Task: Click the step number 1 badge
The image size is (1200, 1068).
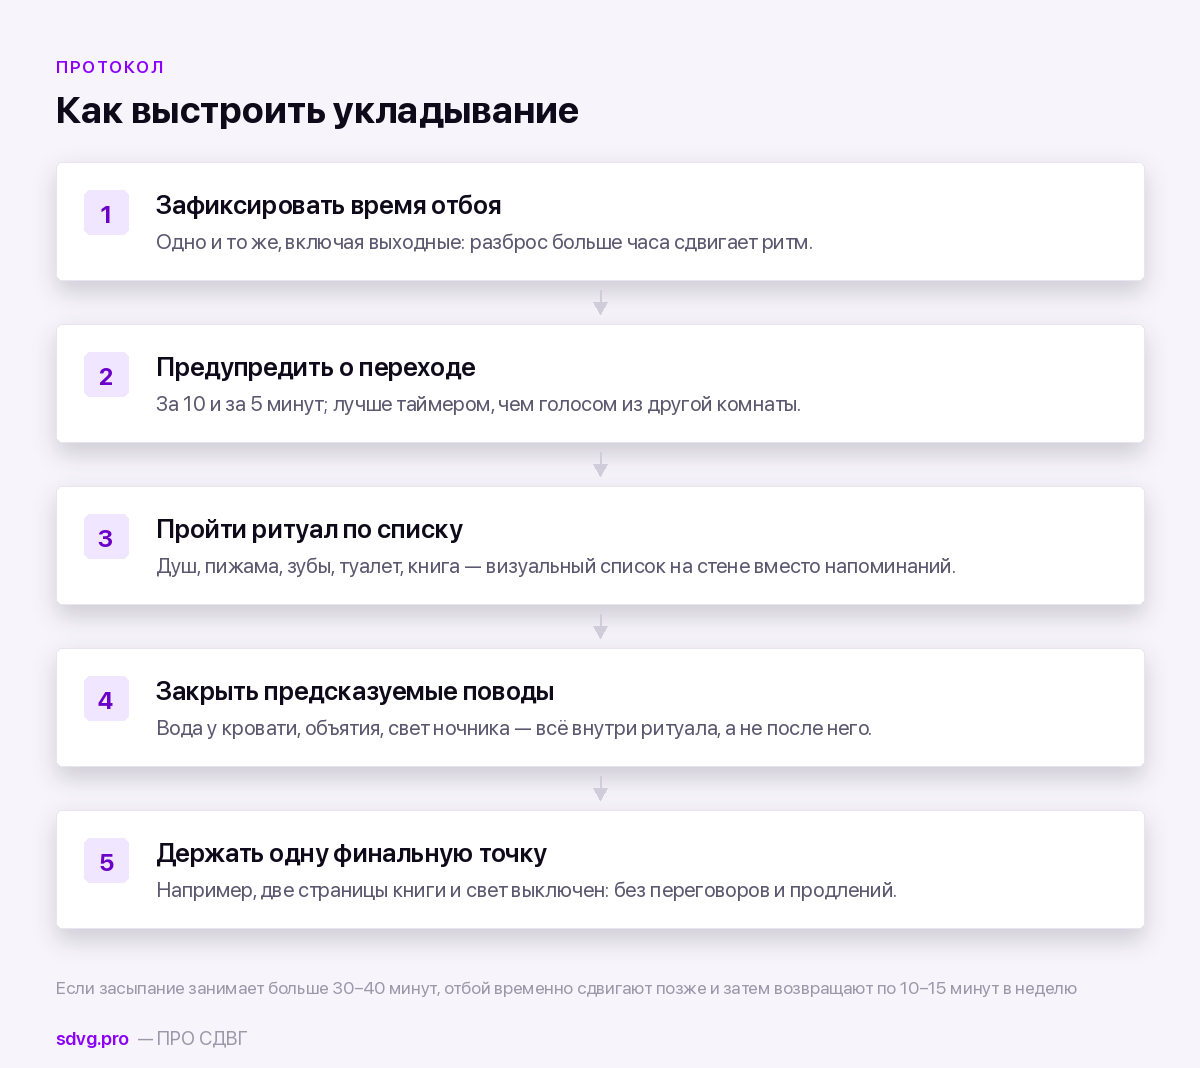Action: [x=106, y=213]
